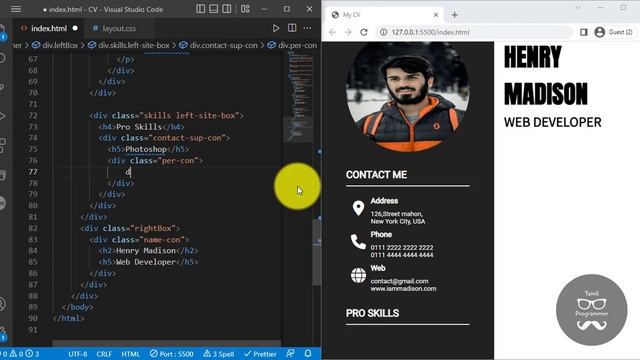Viewport: 640px width, 360px height.
Task: Open the VS Code hamburger menu
Action: pyautogui.click(x=16, y=9)
